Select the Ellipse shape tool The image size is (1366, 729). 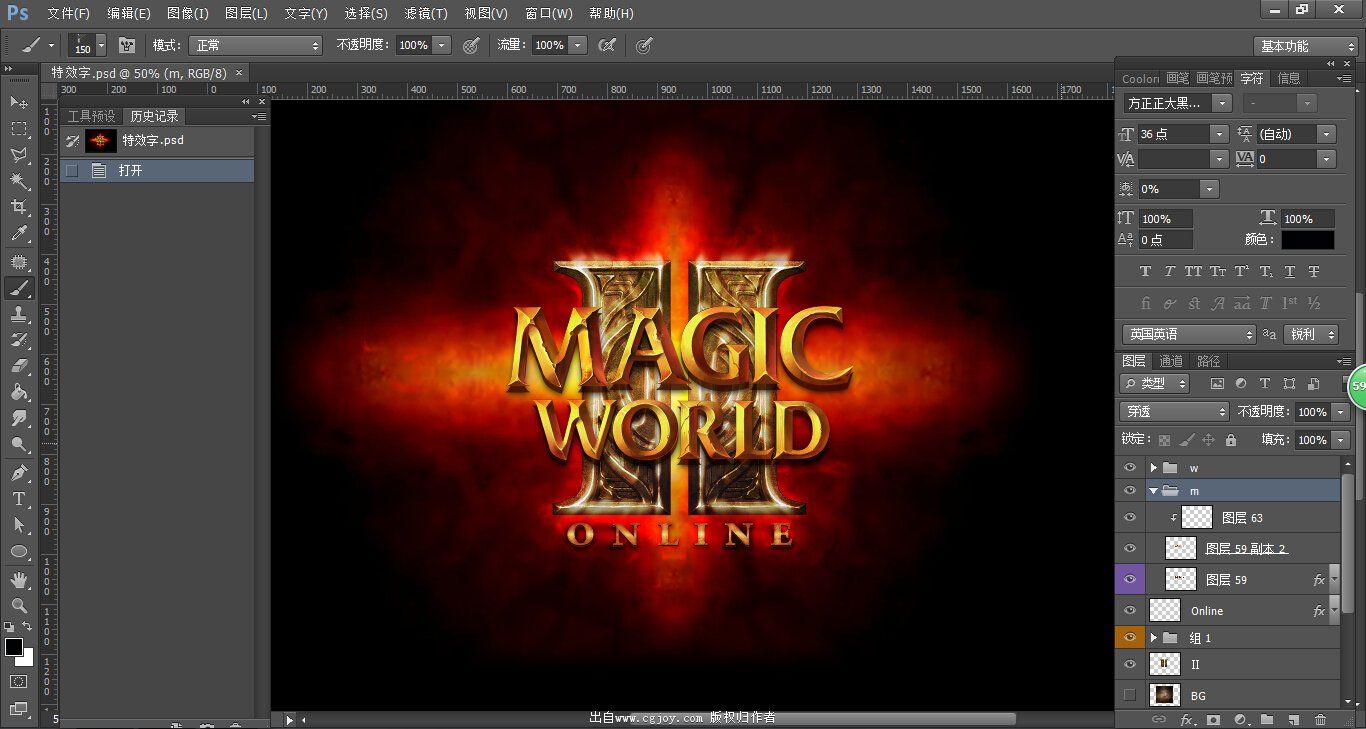pyautogui.click(x=19, y=551)
